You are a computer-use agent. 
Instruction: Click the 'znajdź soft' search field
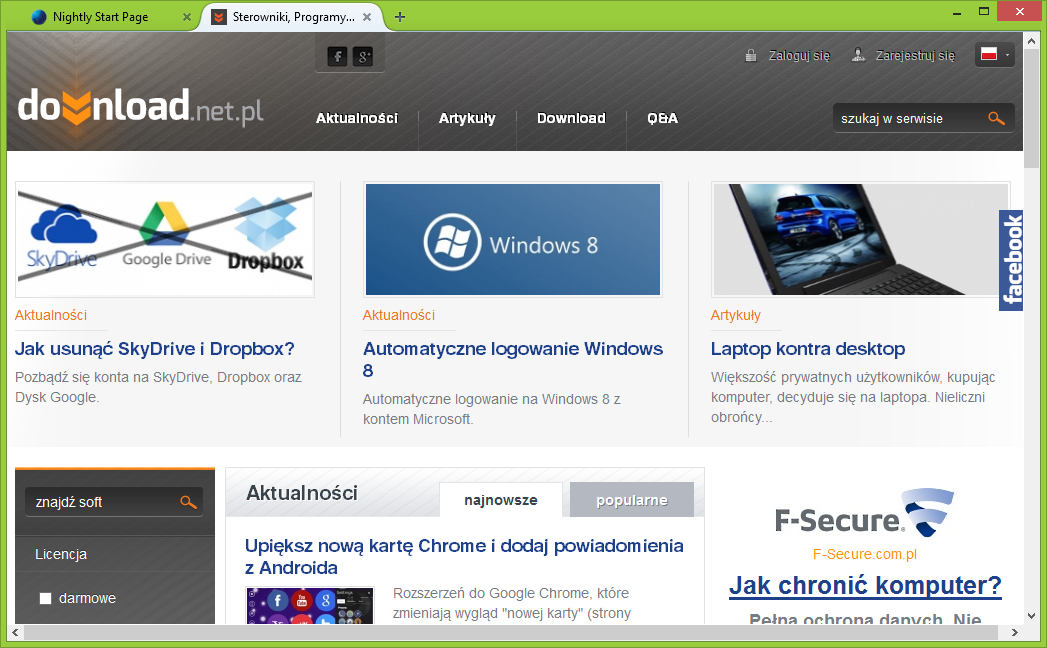coord(114,502)
